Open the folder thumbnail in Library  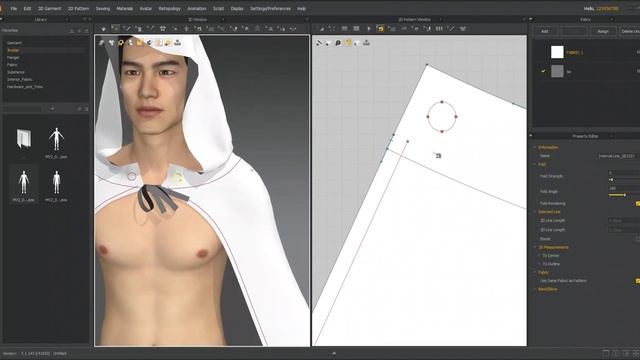click(x=24, y=139)
